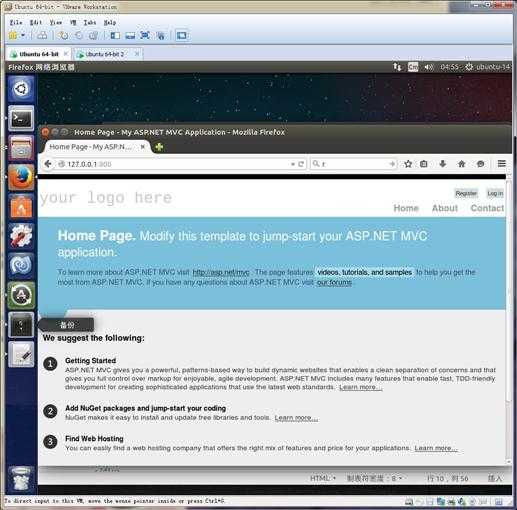Open Ubuntu Software Center launcher icon
The width and height of the screenshot is (517, 510).
coord(21,206)
